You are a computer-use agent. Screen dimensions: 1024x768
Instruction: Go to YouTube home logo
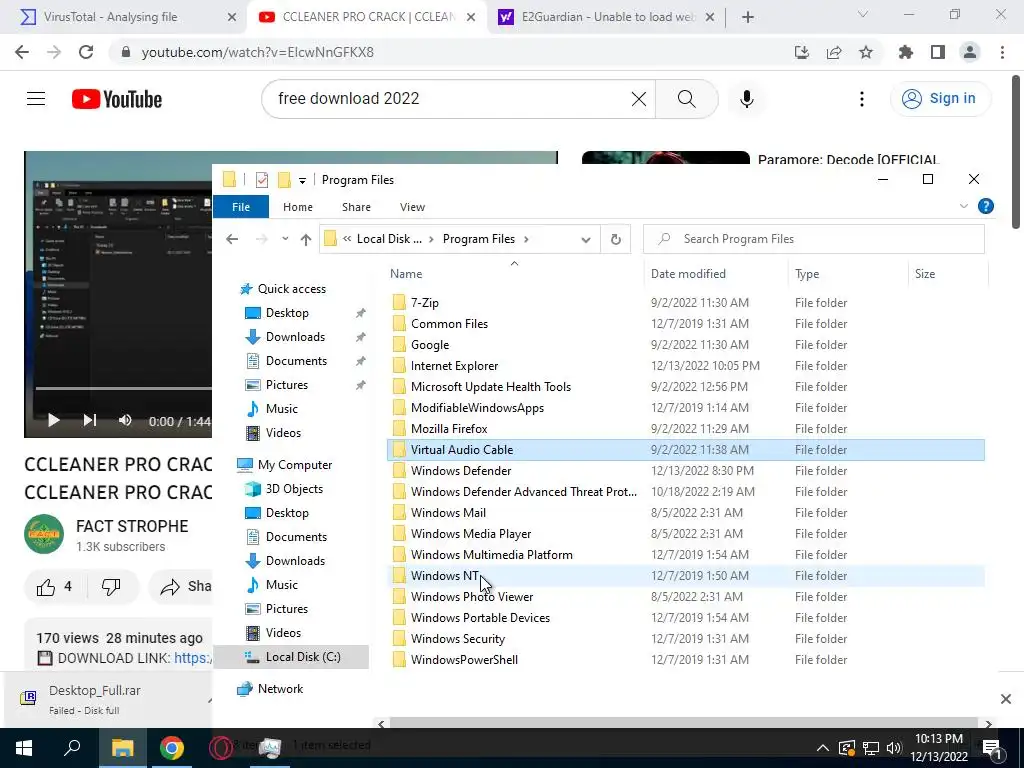(x=117, y=99)
